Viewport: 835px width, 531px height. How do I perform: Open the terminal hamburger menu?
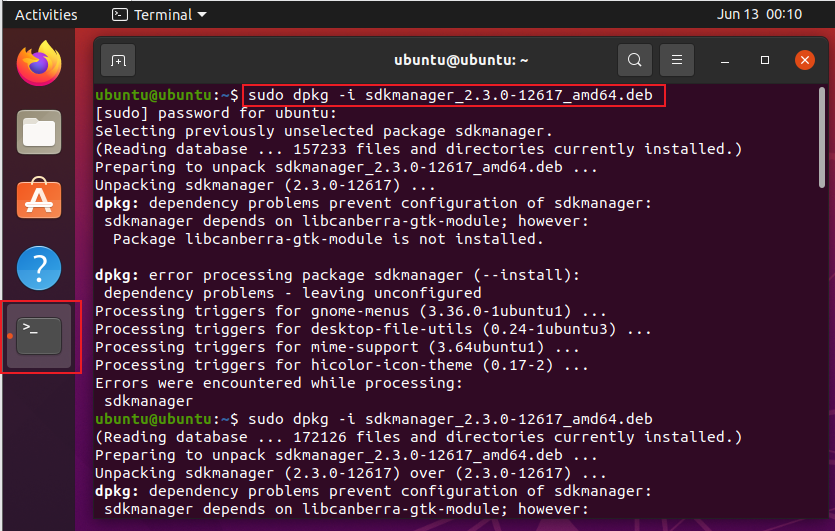click(676, 60)
